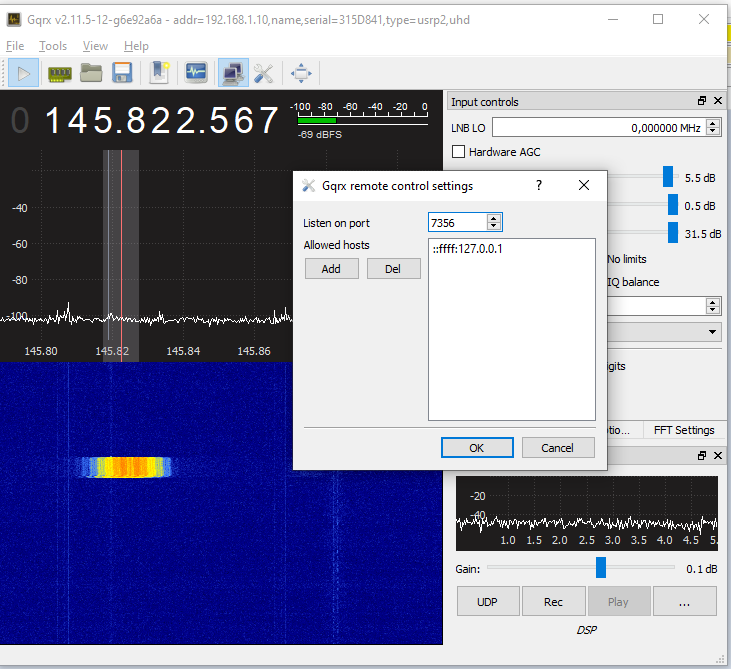This screenshot has height=669, width=731.
Task: Click the 0.5 dB gain slider handle
Action: [x=673, y=205]
